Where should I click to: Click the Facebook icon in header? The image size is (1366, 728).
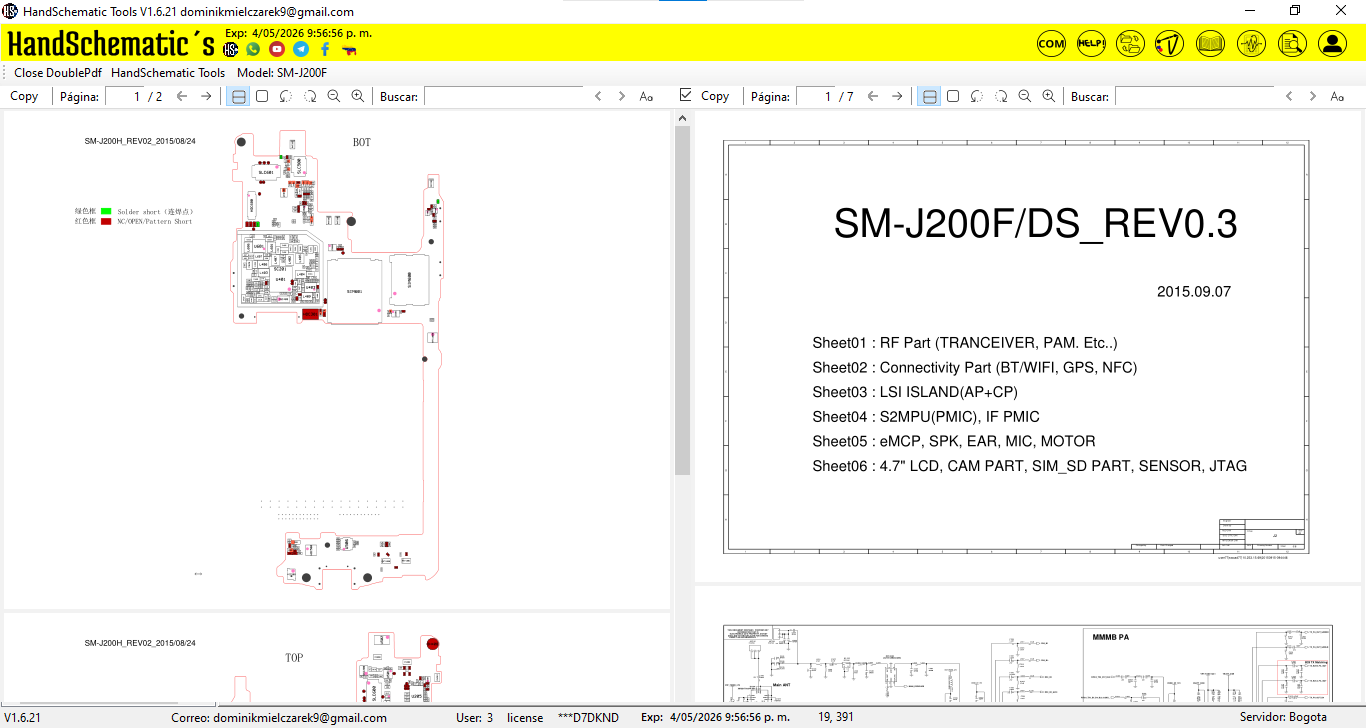pyautogui.click(x=325, y=49)
